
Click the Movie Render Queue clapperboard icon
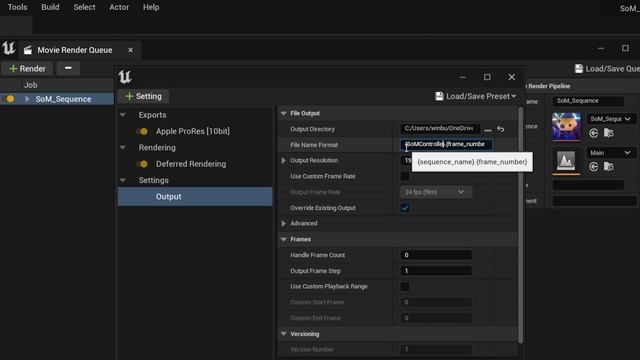[28, 50]
